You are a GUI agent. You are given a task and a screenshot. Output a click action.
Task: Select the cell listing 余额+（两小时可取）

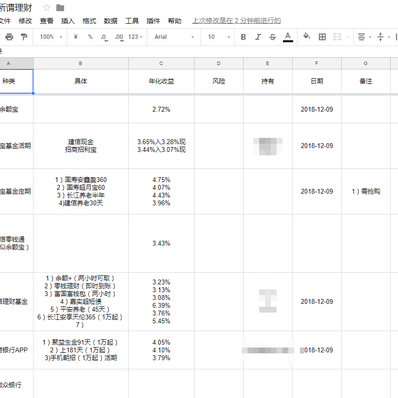[x=81, y=301]
